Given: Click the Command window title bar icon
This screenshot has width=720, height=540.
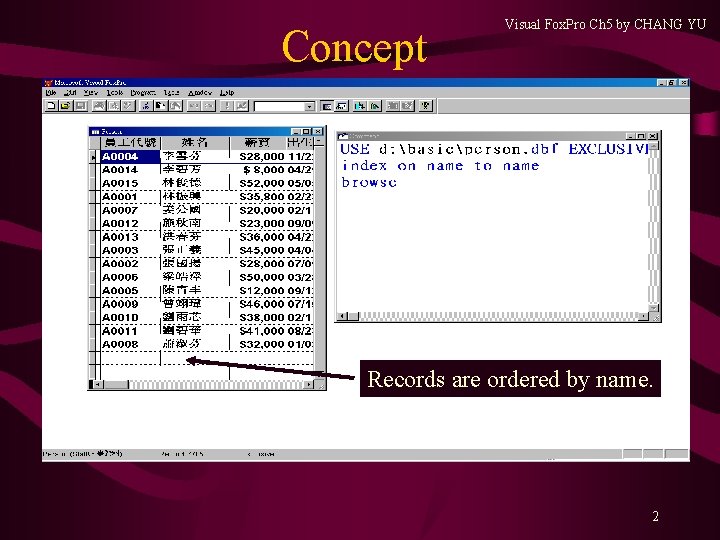Looking at the screenshot, I should pyautogui.click(x=343, y=136).
